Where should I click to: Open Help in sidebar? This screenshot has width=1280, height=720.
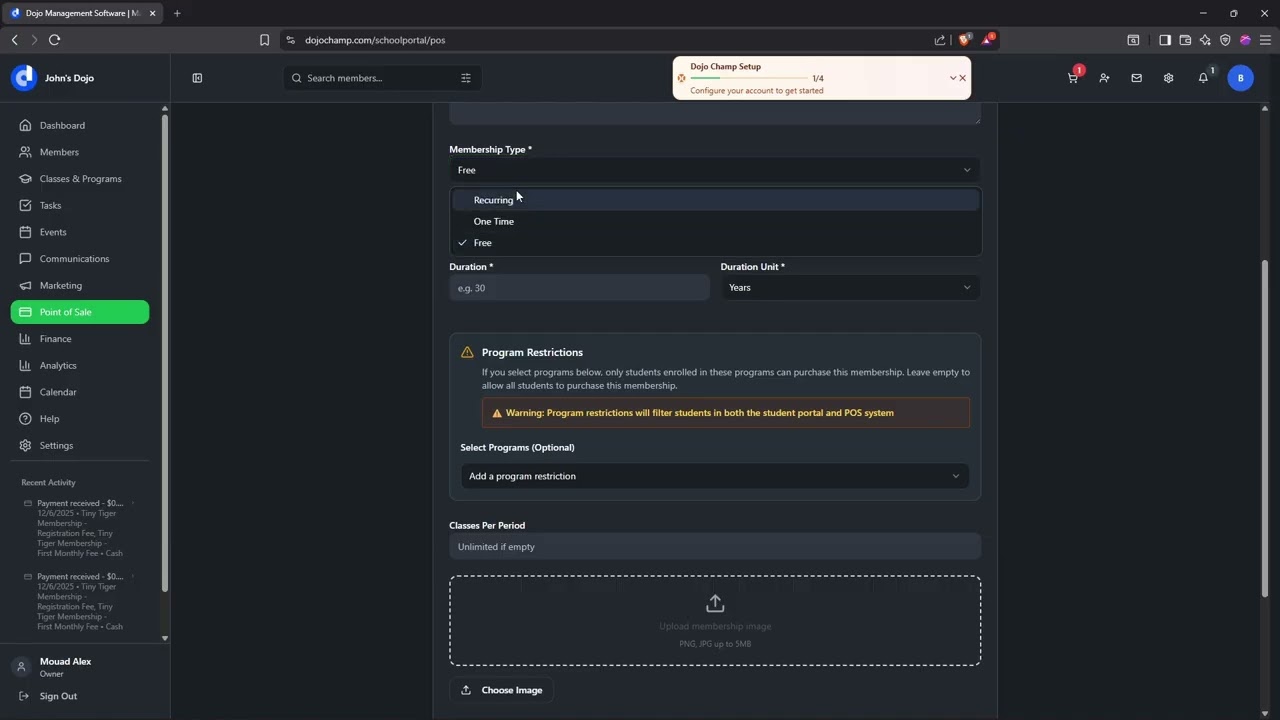80,419
